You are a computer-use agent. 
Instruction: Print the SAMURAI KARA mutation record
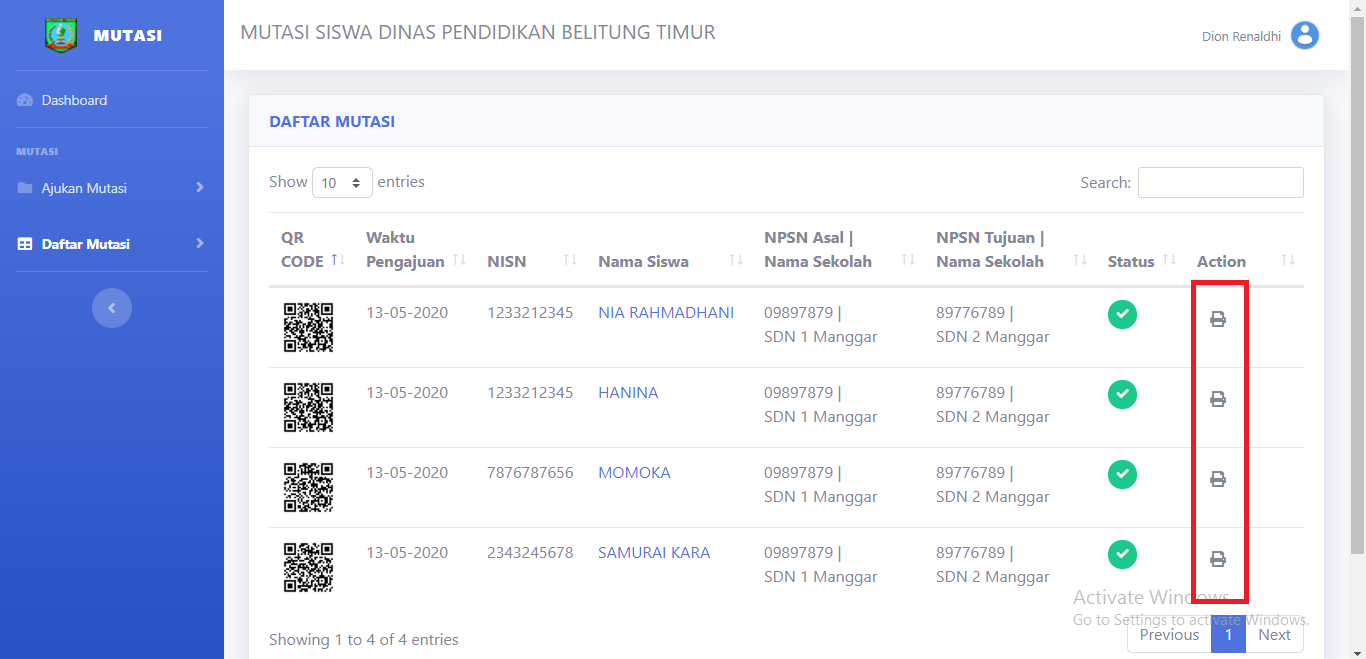click(1217, 559)
